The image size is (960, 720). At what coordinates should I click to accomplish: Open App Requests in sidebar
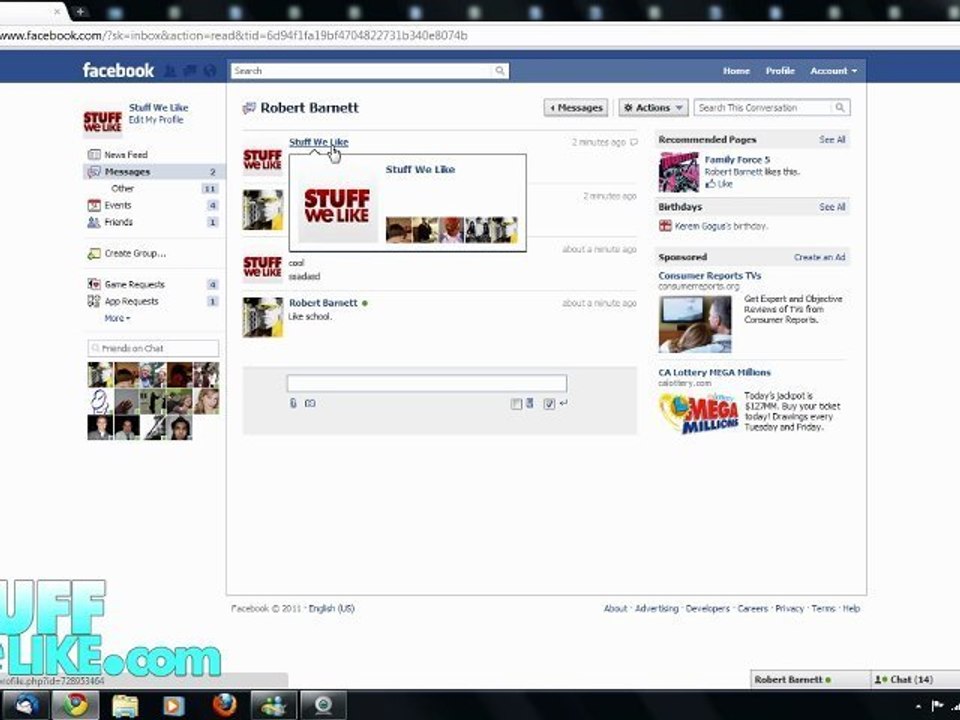click(x=131, y=301)
